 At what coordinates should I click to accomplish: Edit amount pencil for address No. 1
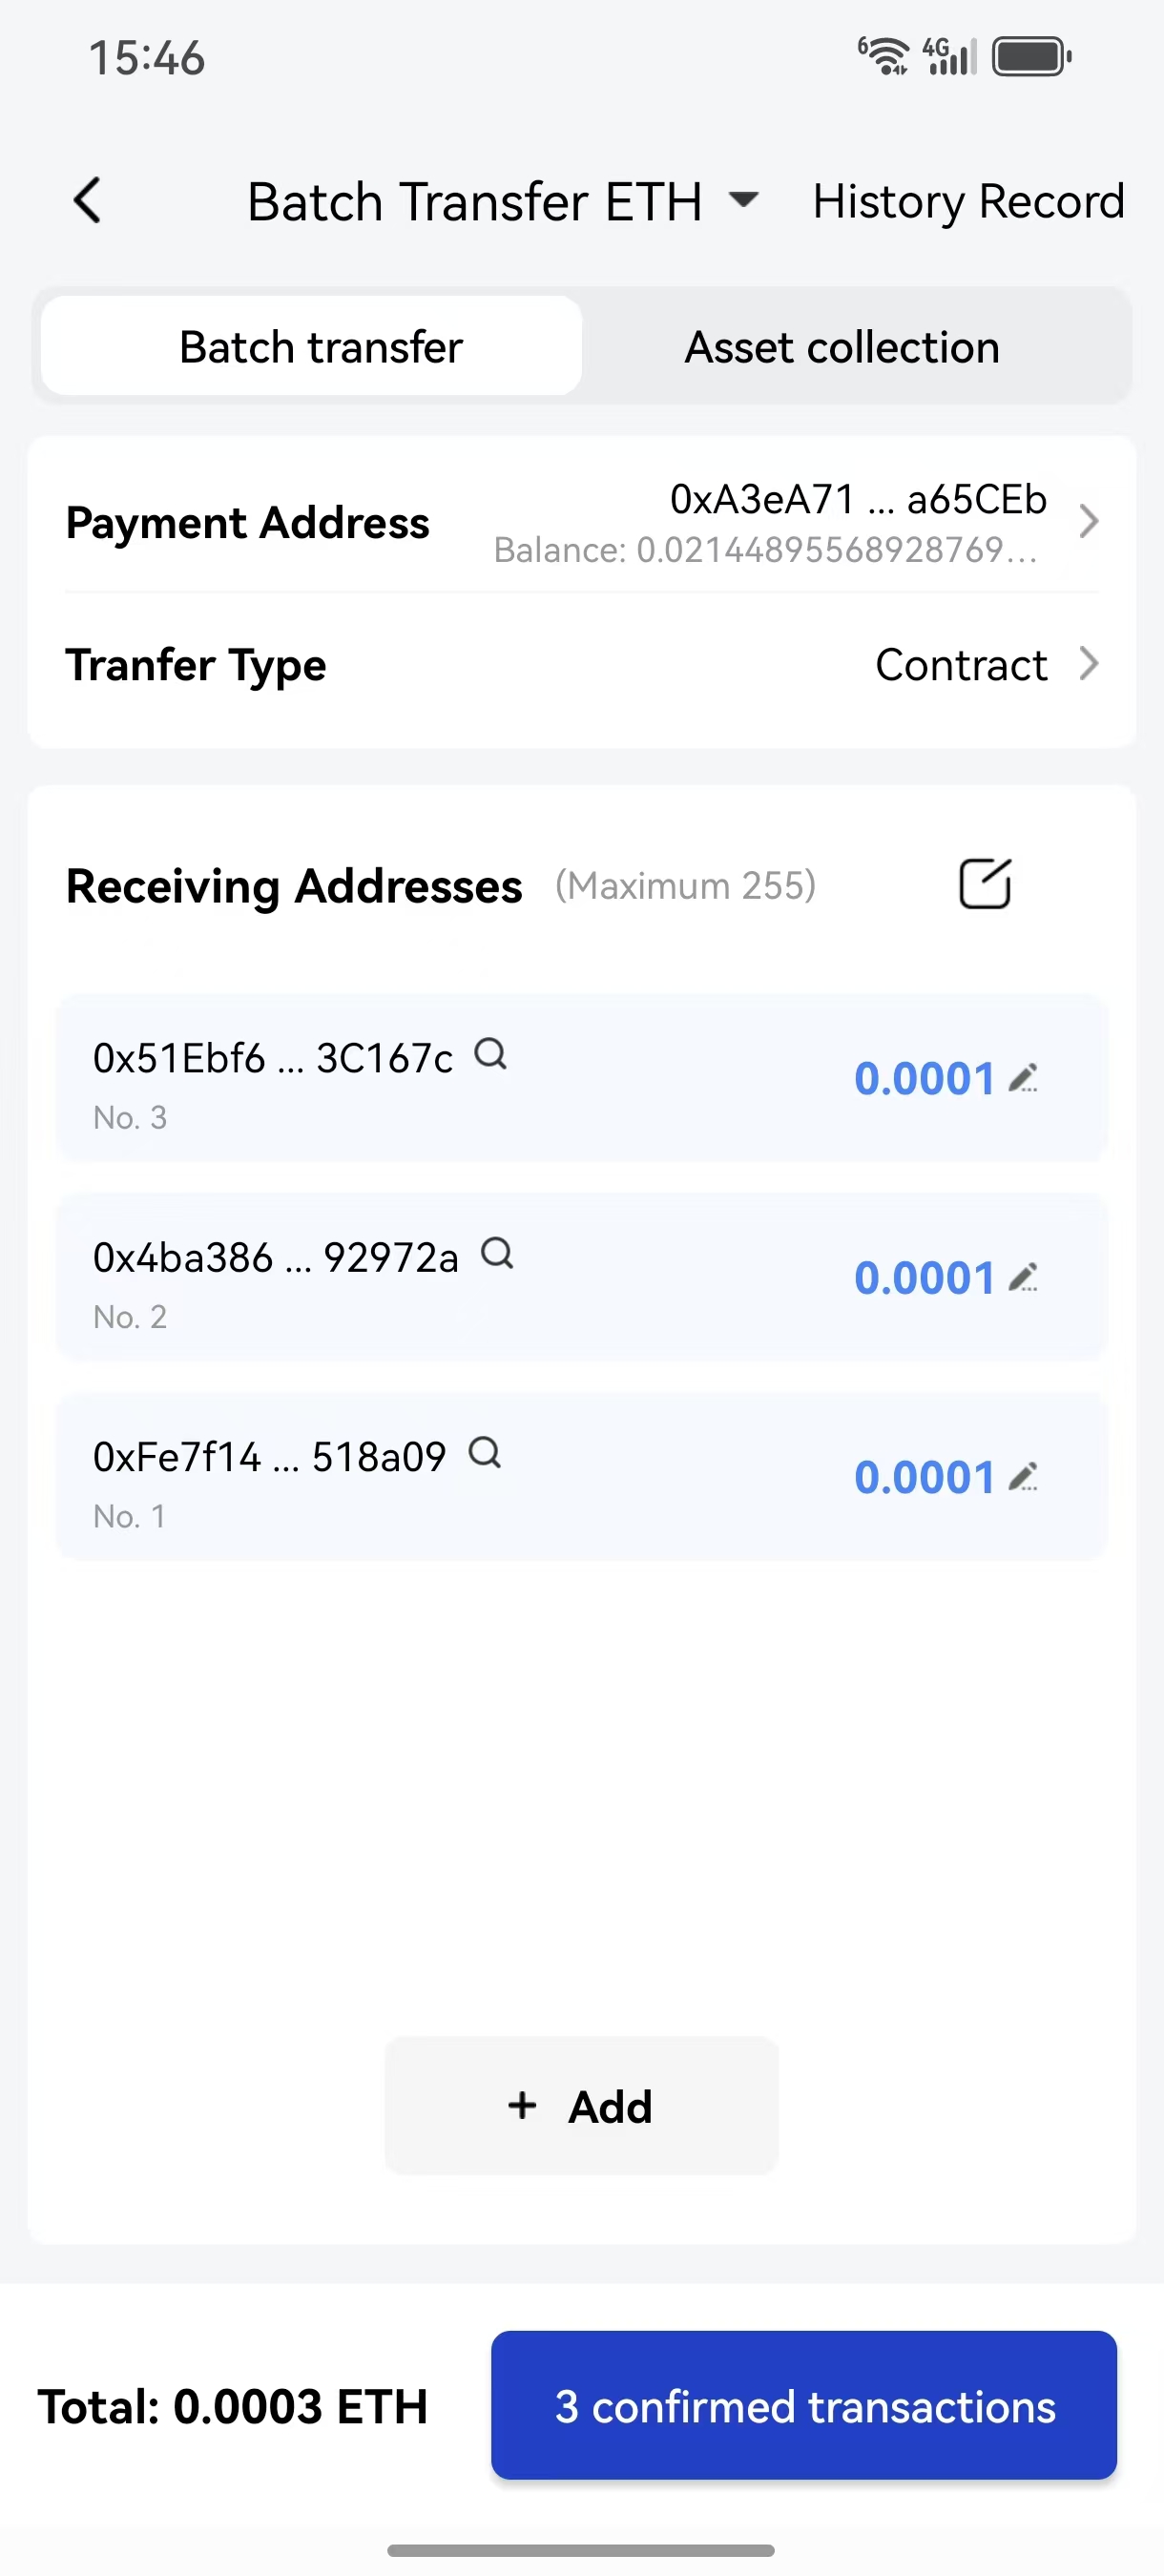click(1023, 1477)
